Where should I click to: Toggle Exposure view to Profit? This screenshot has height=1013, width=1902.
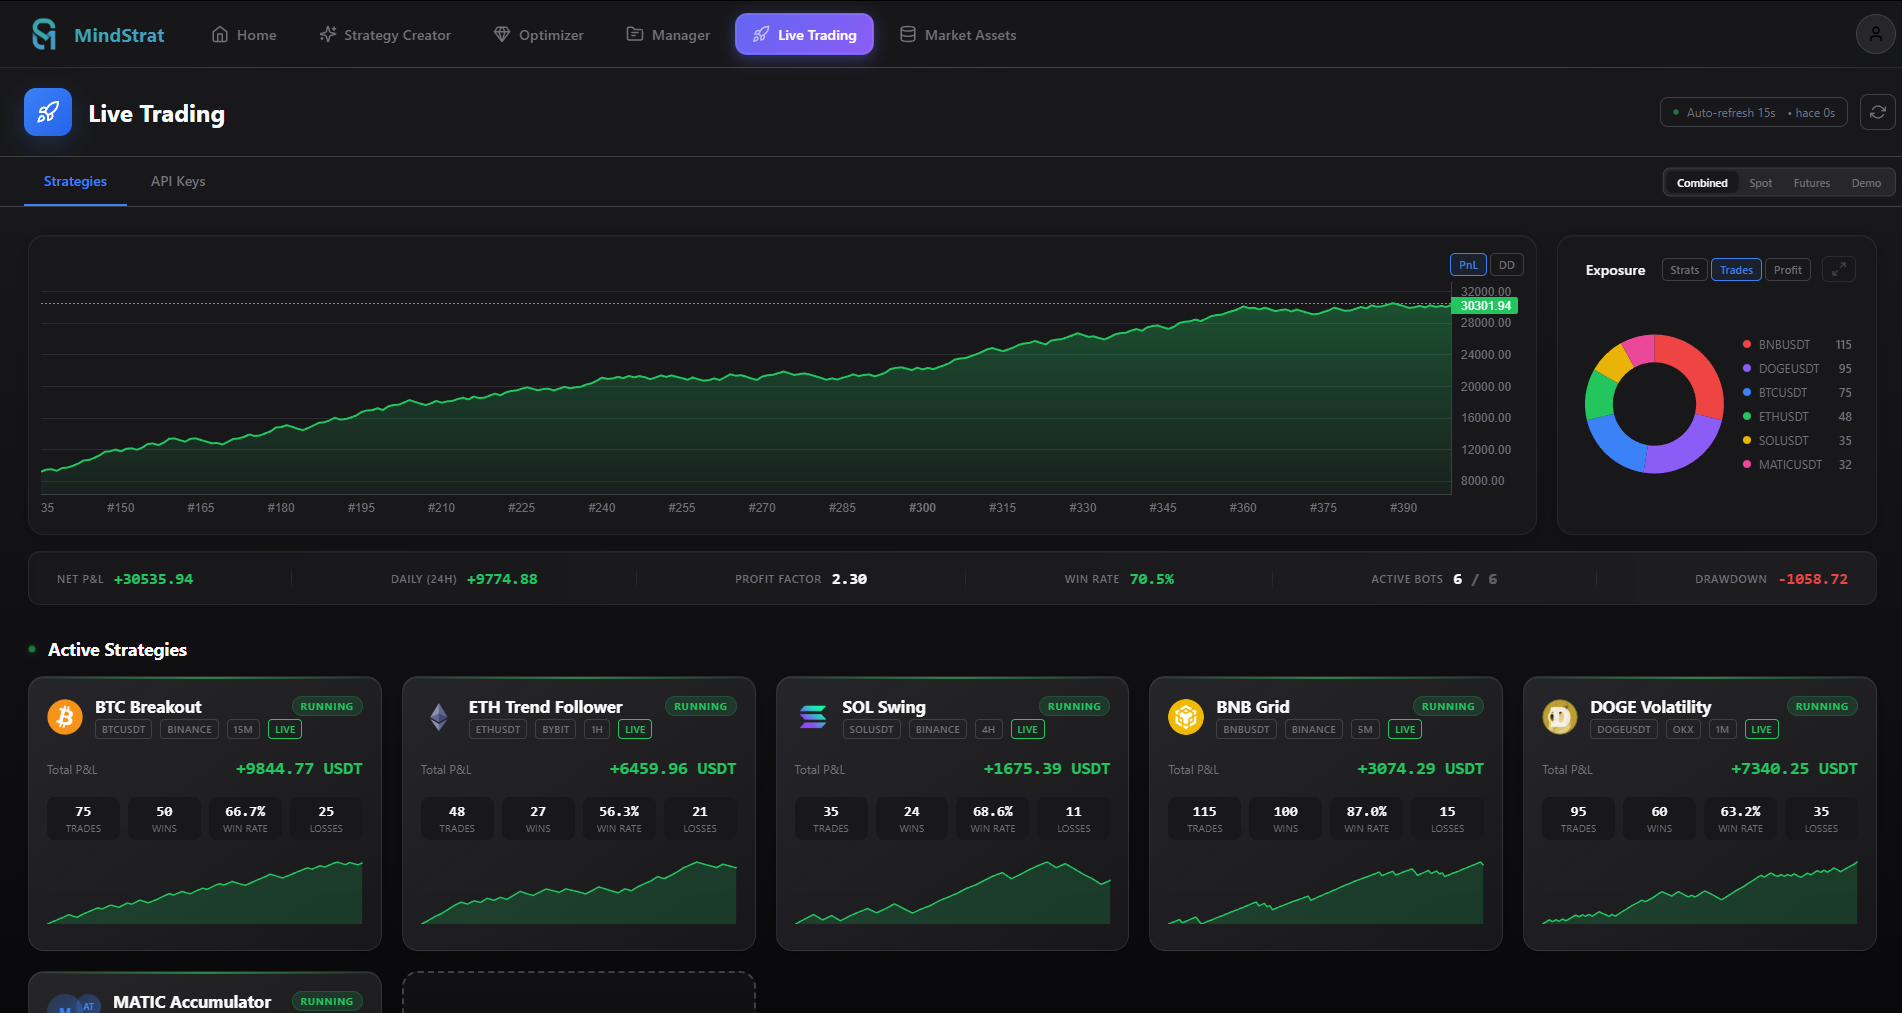pos(1787,269)
